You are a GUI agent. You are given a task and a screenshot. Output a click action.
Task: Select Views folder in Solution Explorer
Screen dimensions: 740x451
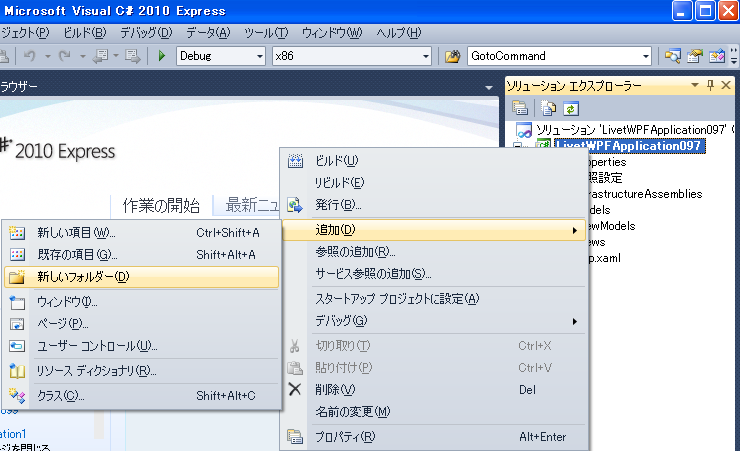597,242
